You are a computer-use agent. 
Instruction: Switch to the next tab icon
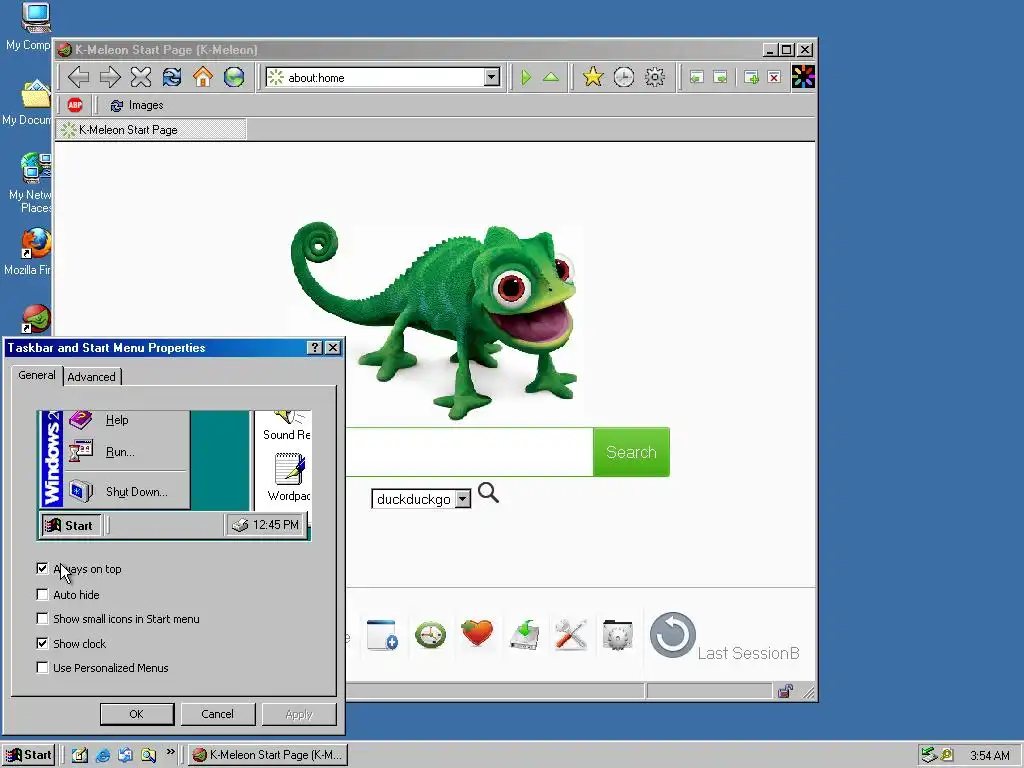pyautogui.click(x=720, y=77)
